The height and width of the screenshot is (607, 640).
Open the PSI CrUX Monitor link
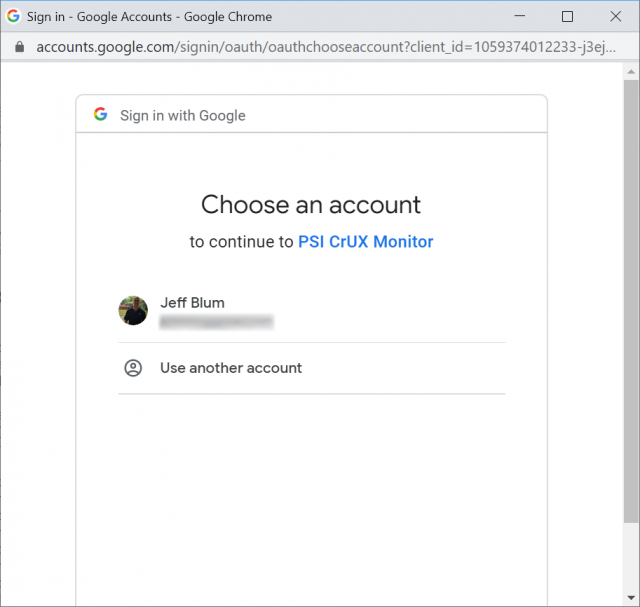(x=365, y=242)
